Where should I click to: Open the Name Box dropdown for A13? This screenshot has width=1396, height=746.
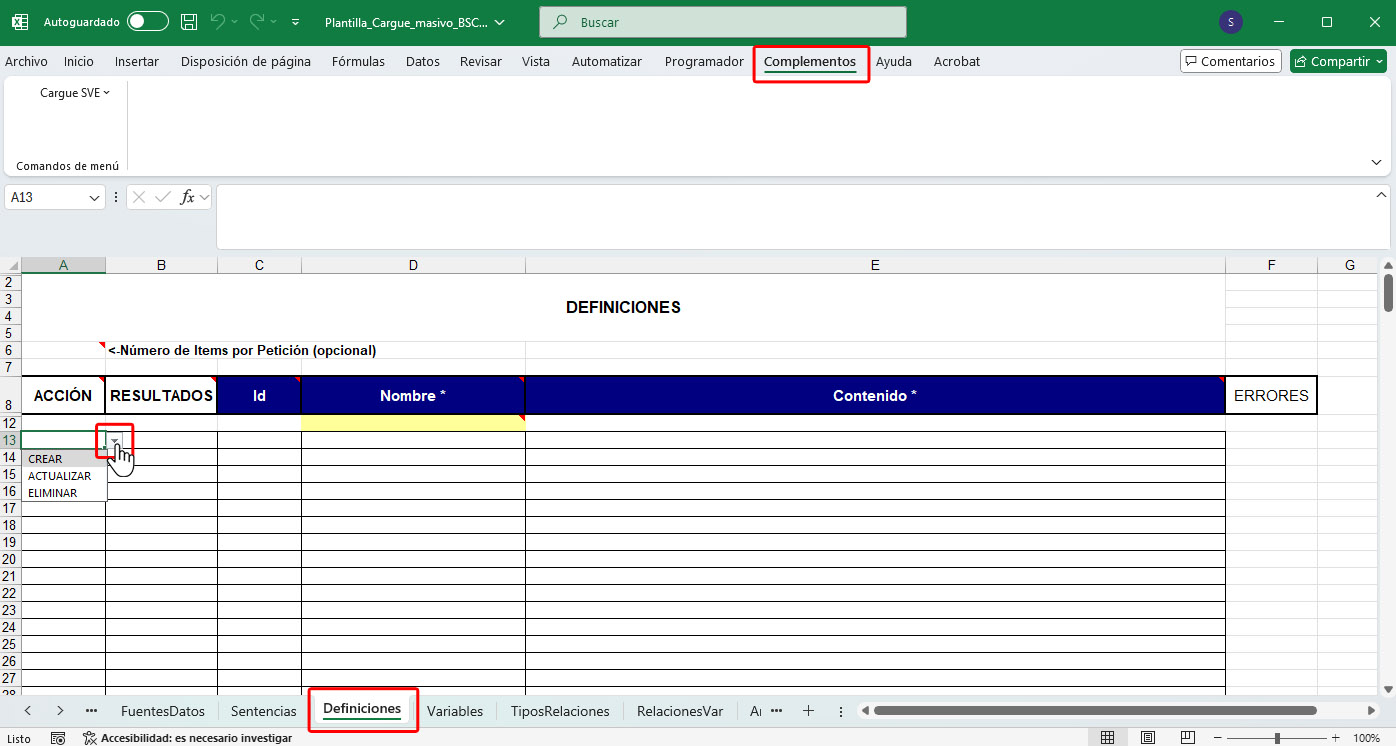coord(96,198)
